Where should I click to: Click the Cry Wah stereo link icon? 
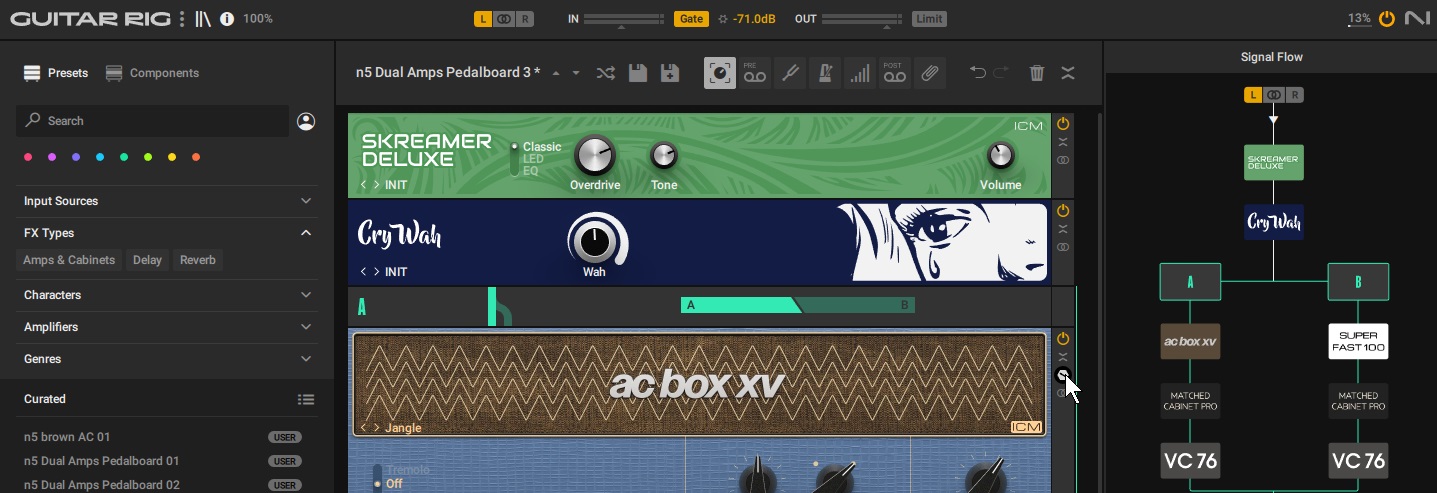pos(1063,247)
